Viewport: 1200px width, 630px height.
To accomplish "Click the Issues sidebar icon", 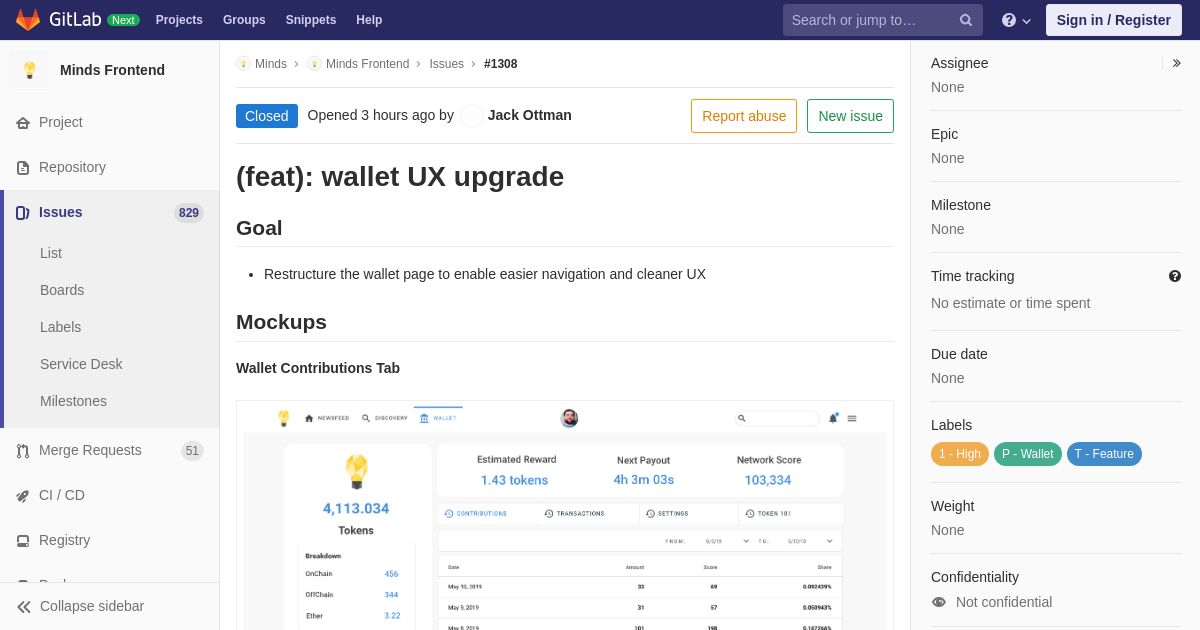I will coord(23,213).
